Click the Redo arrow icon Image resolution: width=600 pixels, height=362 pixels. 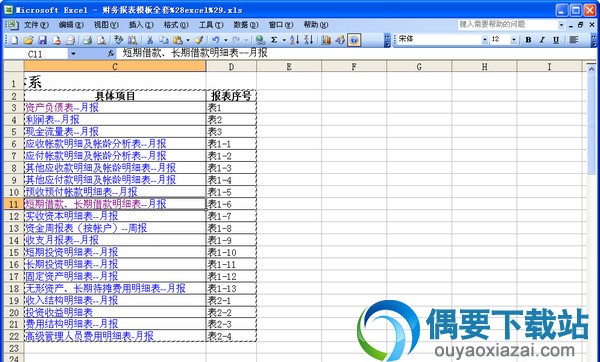point(236,40)
